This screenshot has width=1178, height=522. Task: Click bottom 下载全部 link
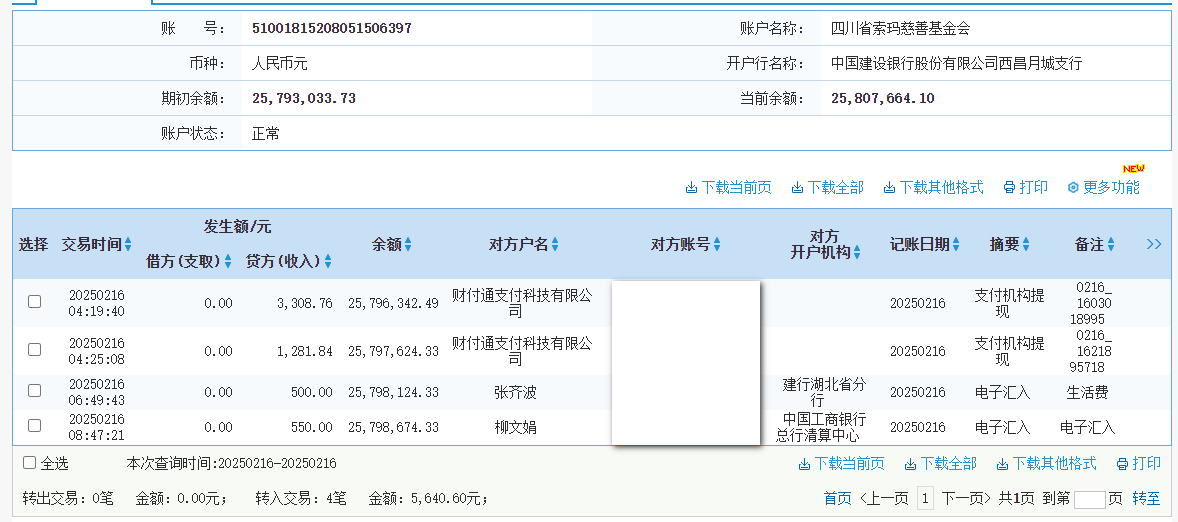tap(949, 464)
